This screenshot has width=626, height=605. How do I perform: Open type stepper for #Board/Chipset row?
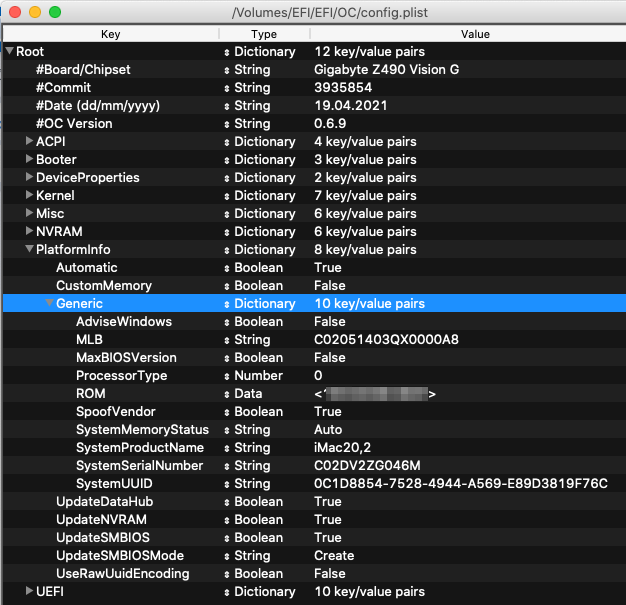(x=227, y=70)
